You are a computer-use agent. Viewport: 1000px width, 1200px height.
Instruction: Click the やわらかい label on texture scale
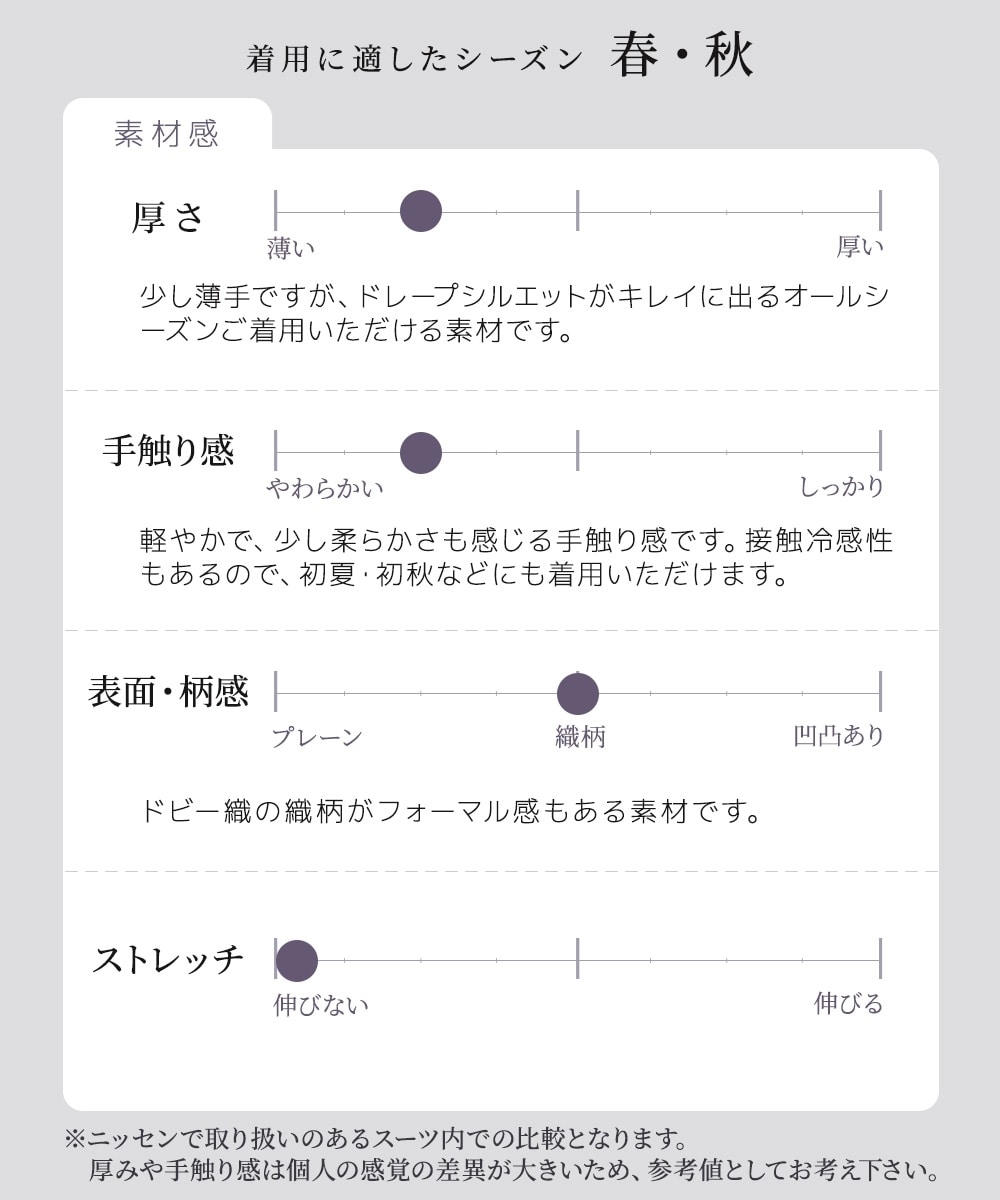coord(325,488)
